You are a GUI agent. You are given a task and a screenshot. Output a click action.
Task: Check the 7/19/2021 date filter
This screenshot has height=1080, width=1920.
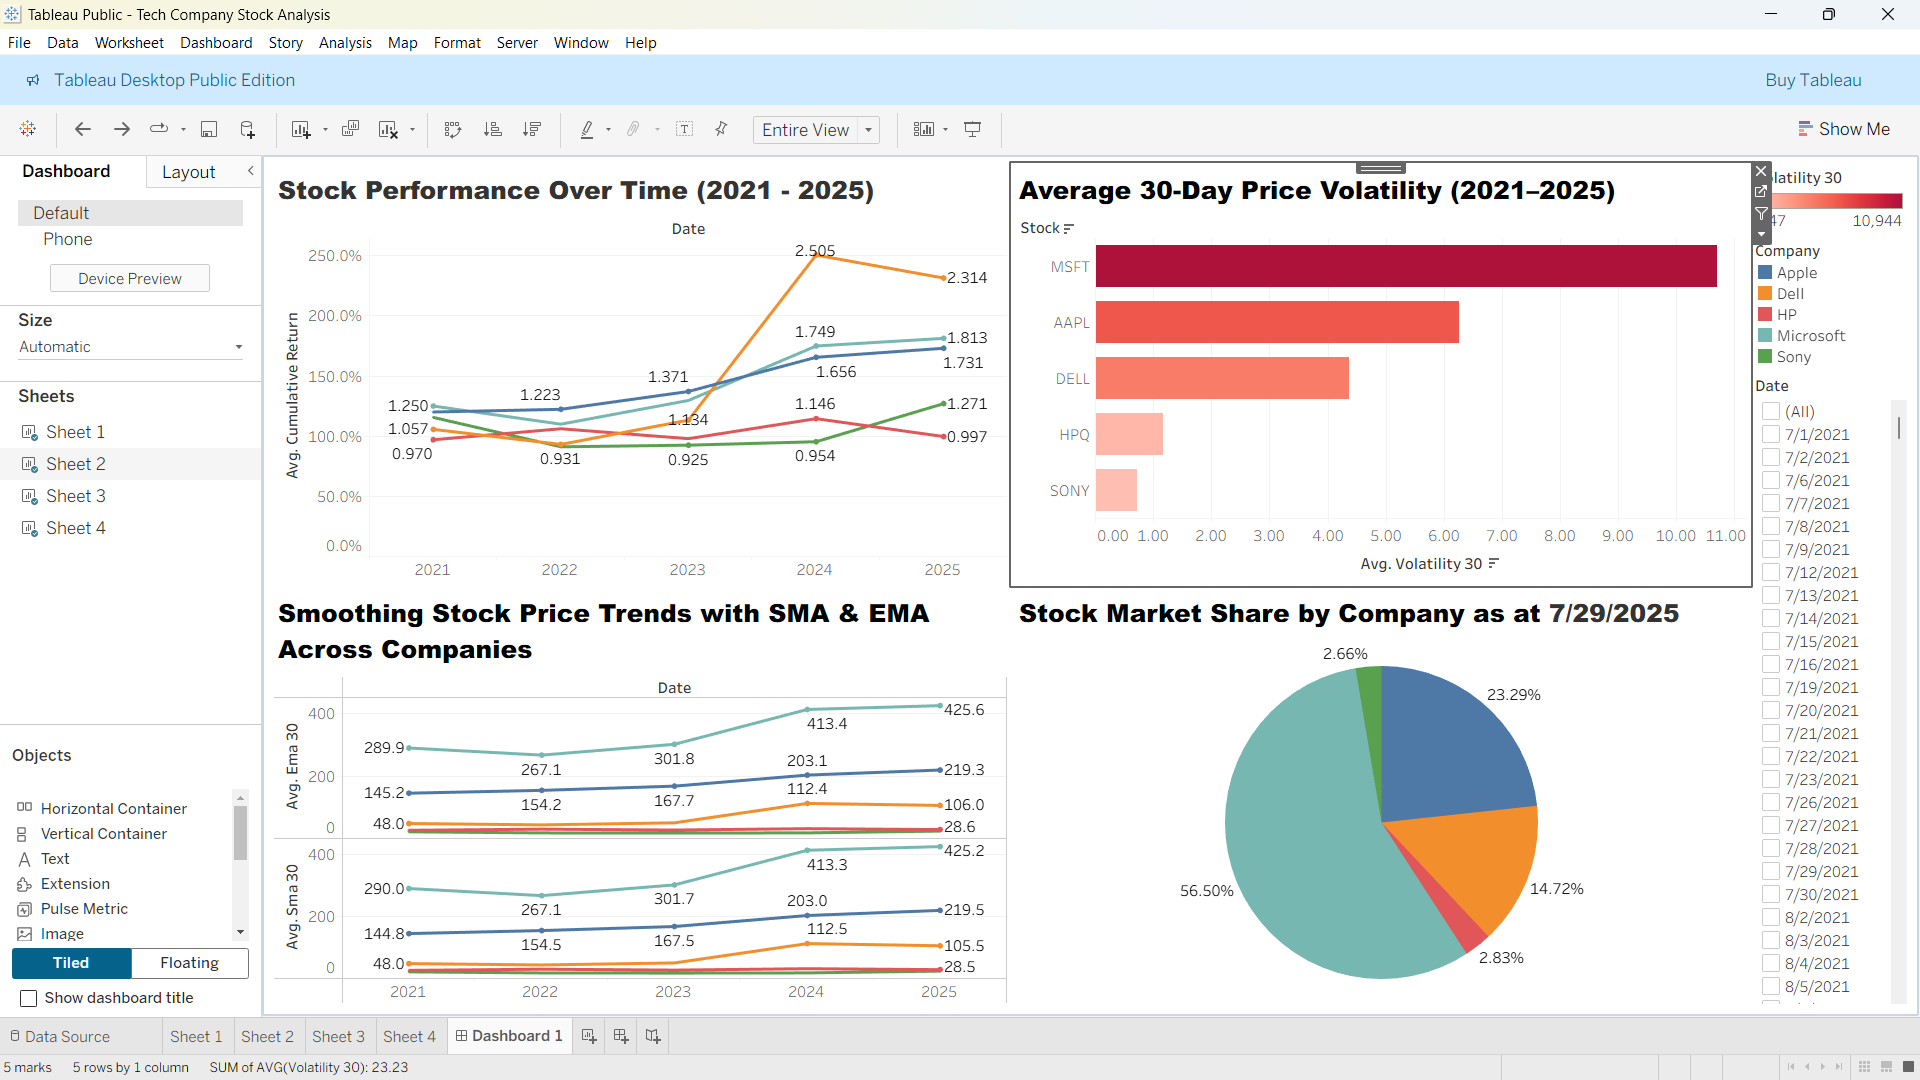point(1771,687)
